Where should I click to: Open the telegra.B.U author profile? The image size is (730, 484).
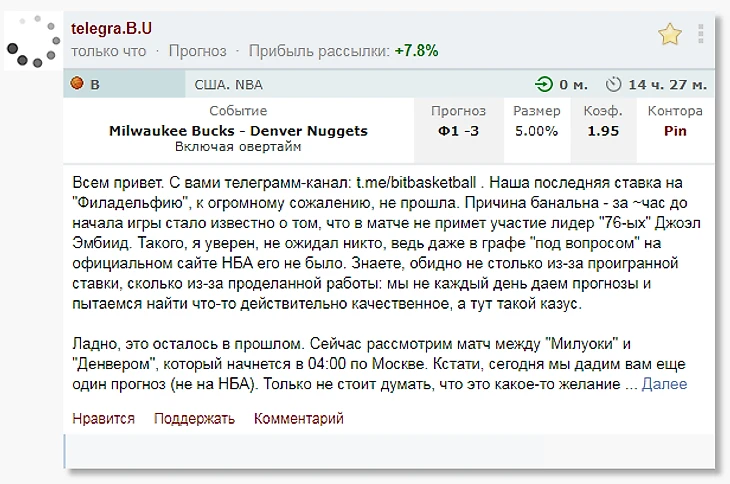[112, 28]
